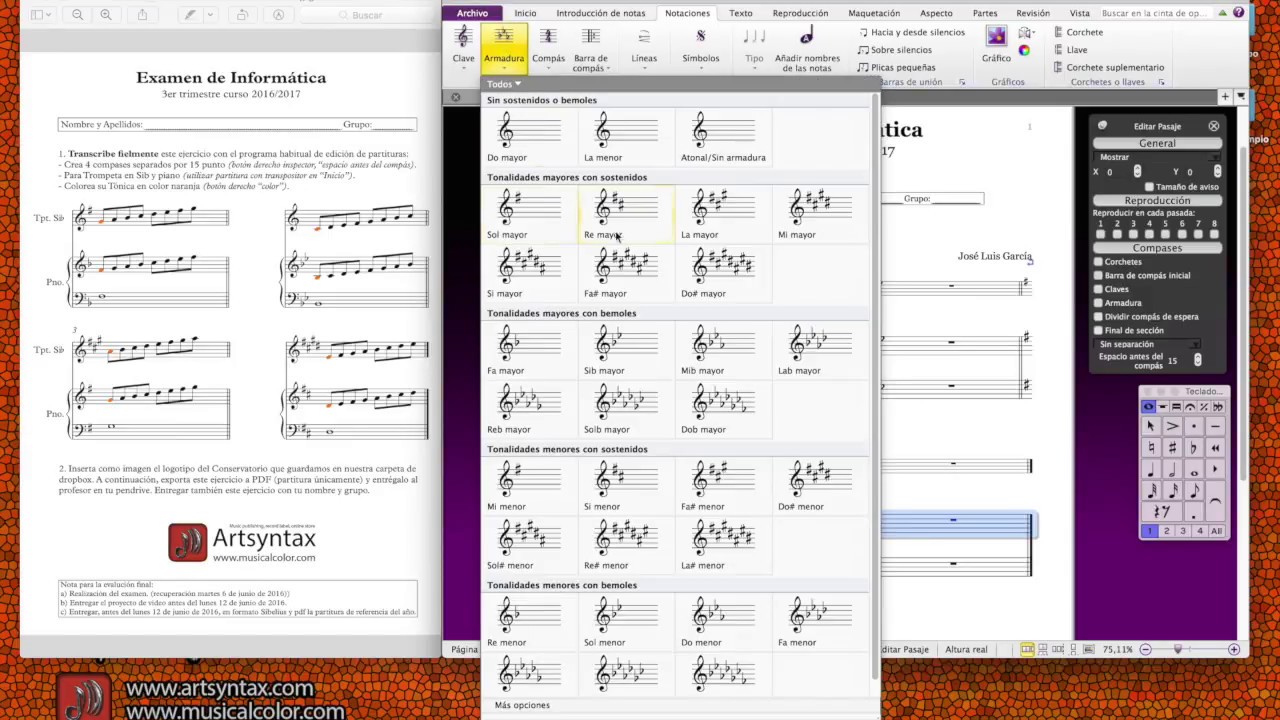This screenshot has height=720, width=1280.
Task: Click the Corchete suplementario button
Action: [1108, 67]
